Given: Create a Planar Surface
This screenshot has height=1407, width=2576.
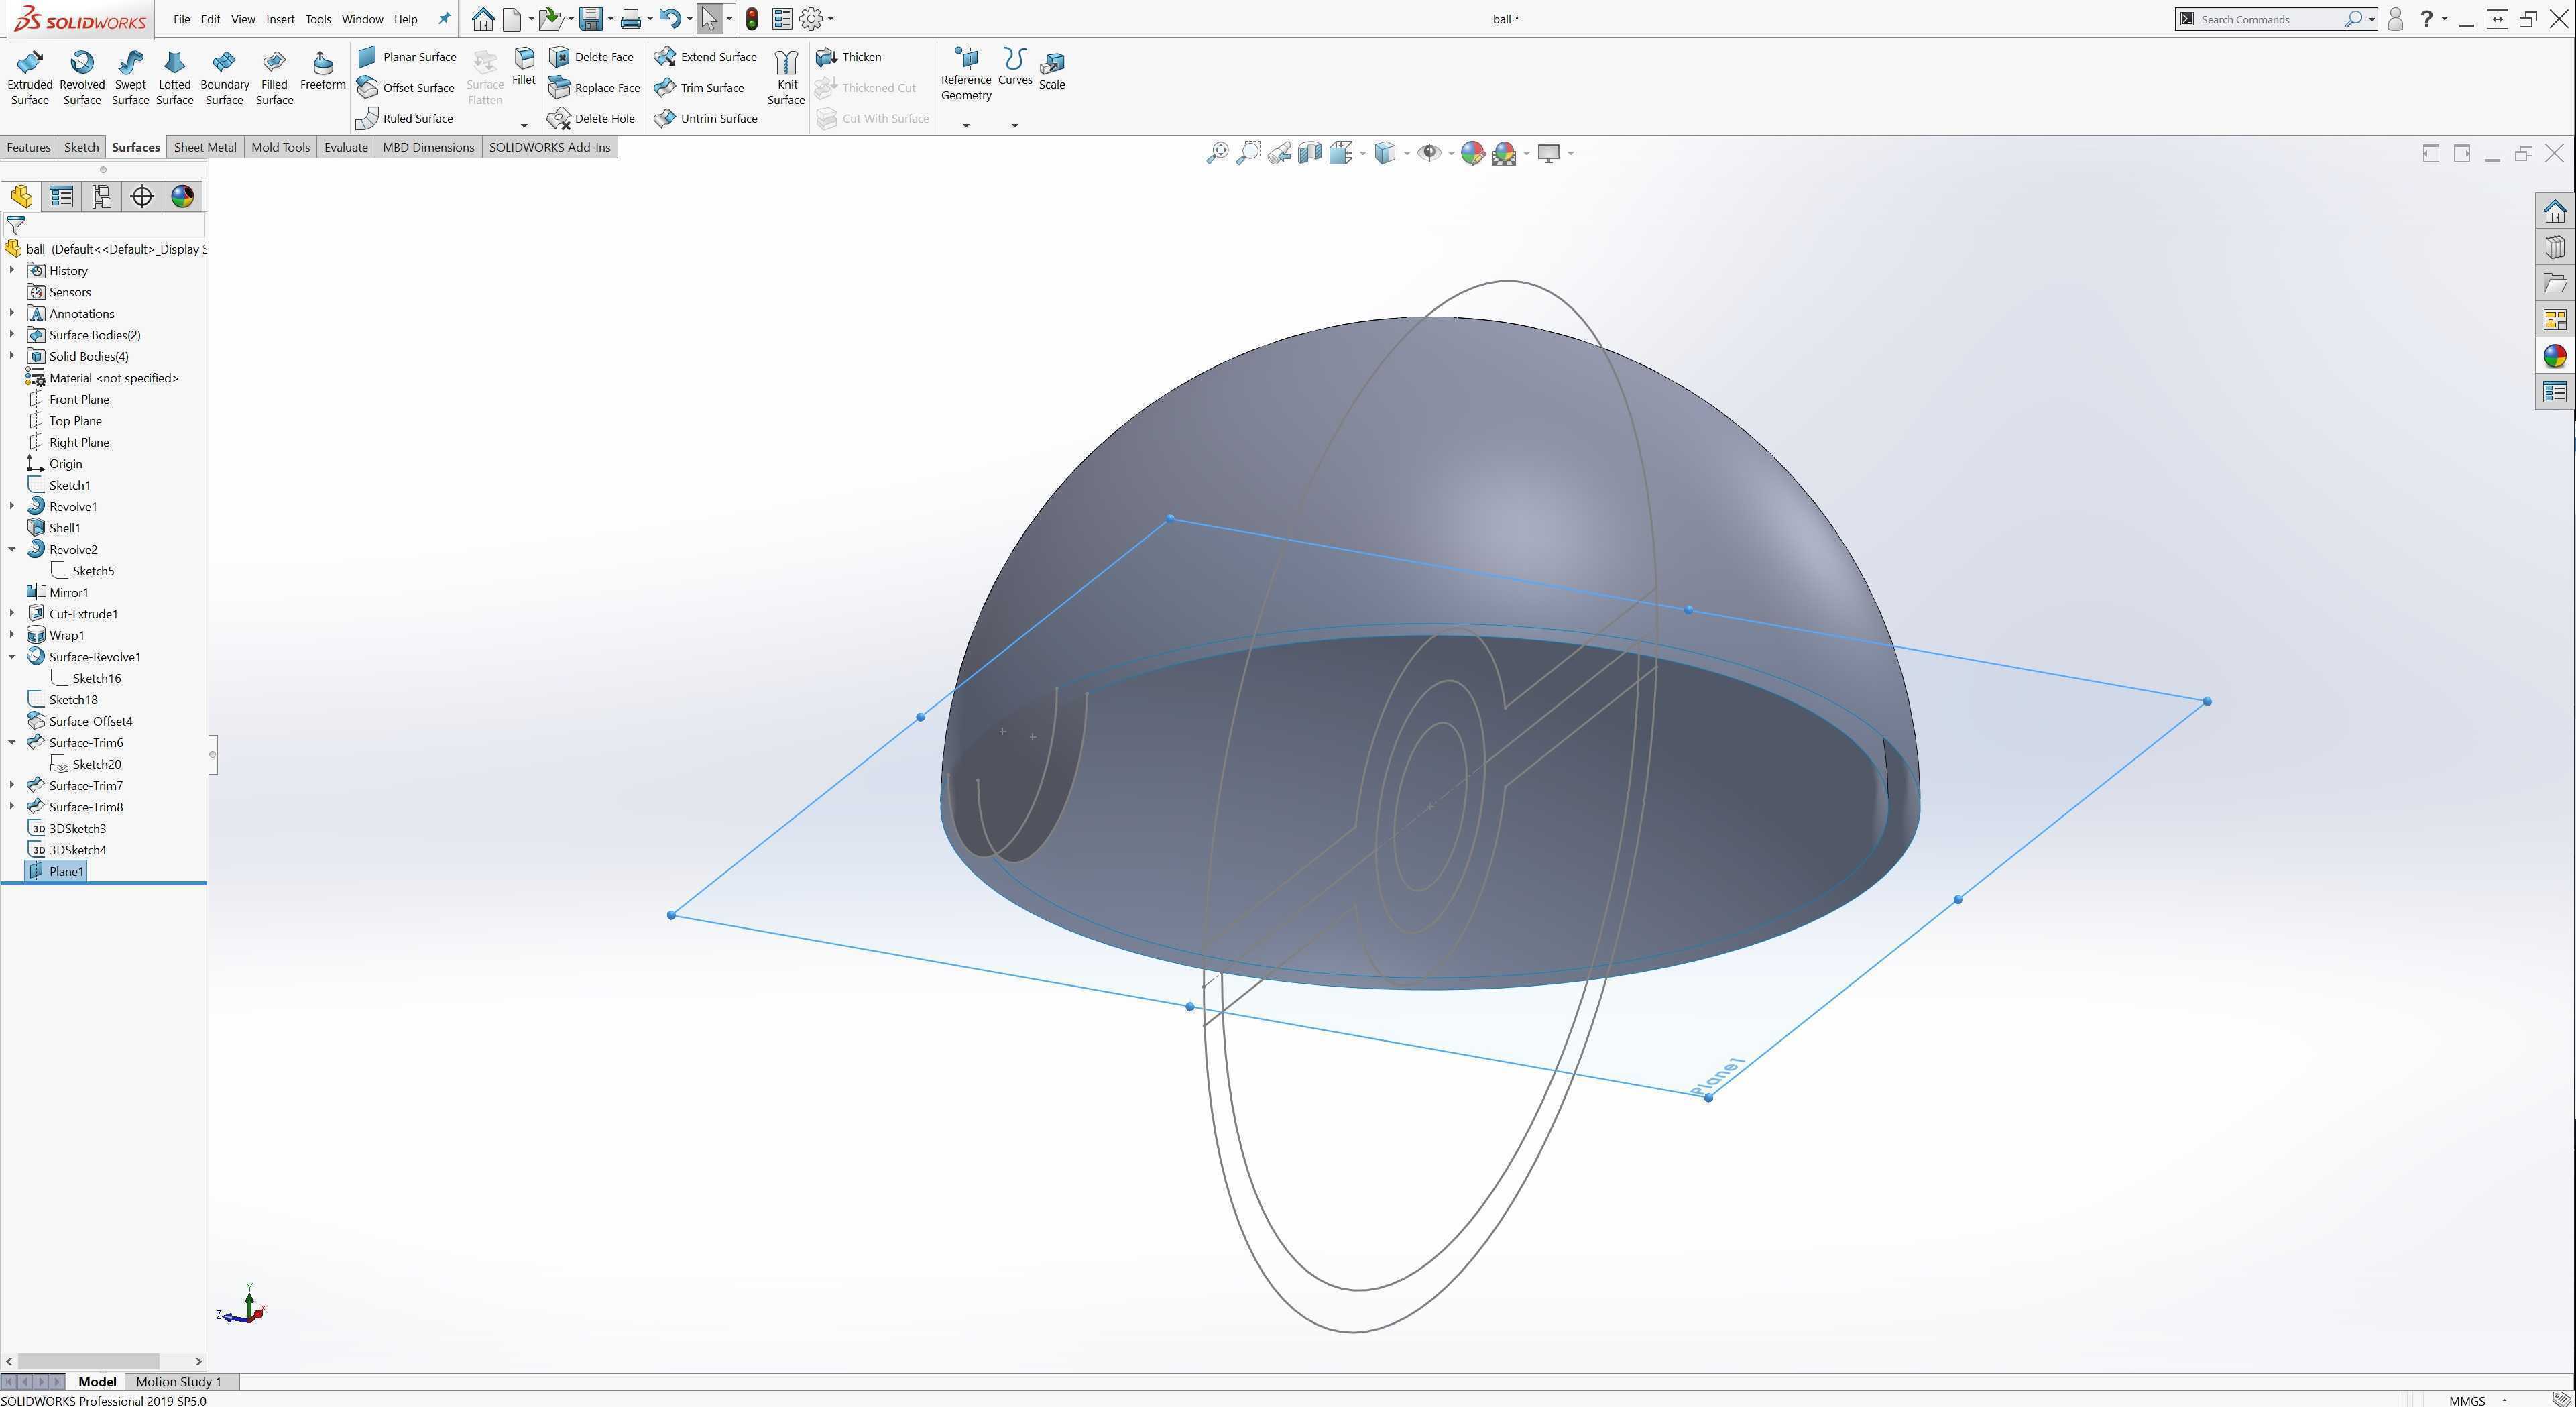Looking at the screenshot, I should pos(407,57).
